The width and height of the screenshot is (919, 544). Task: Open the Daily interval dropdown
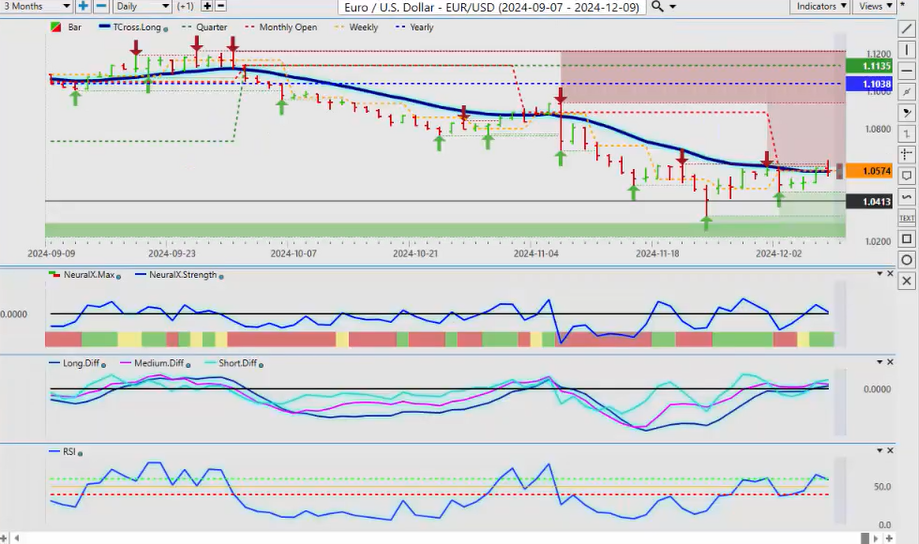point(143,6)
